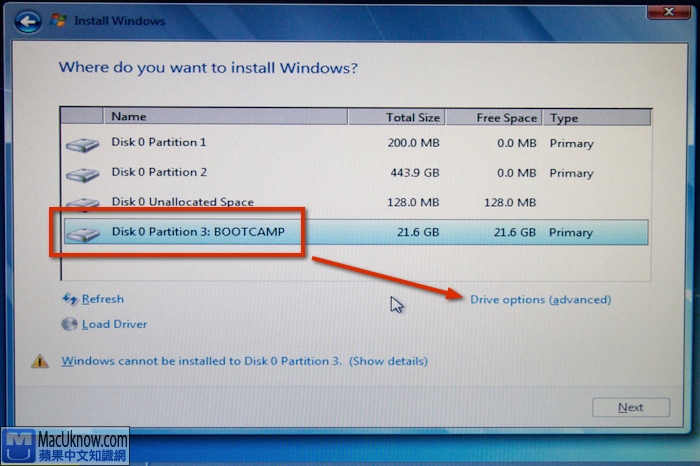Click the Windows logo in title bar
Image resolution: width=700 pixels, height=466 pixels.
(59, 20)
